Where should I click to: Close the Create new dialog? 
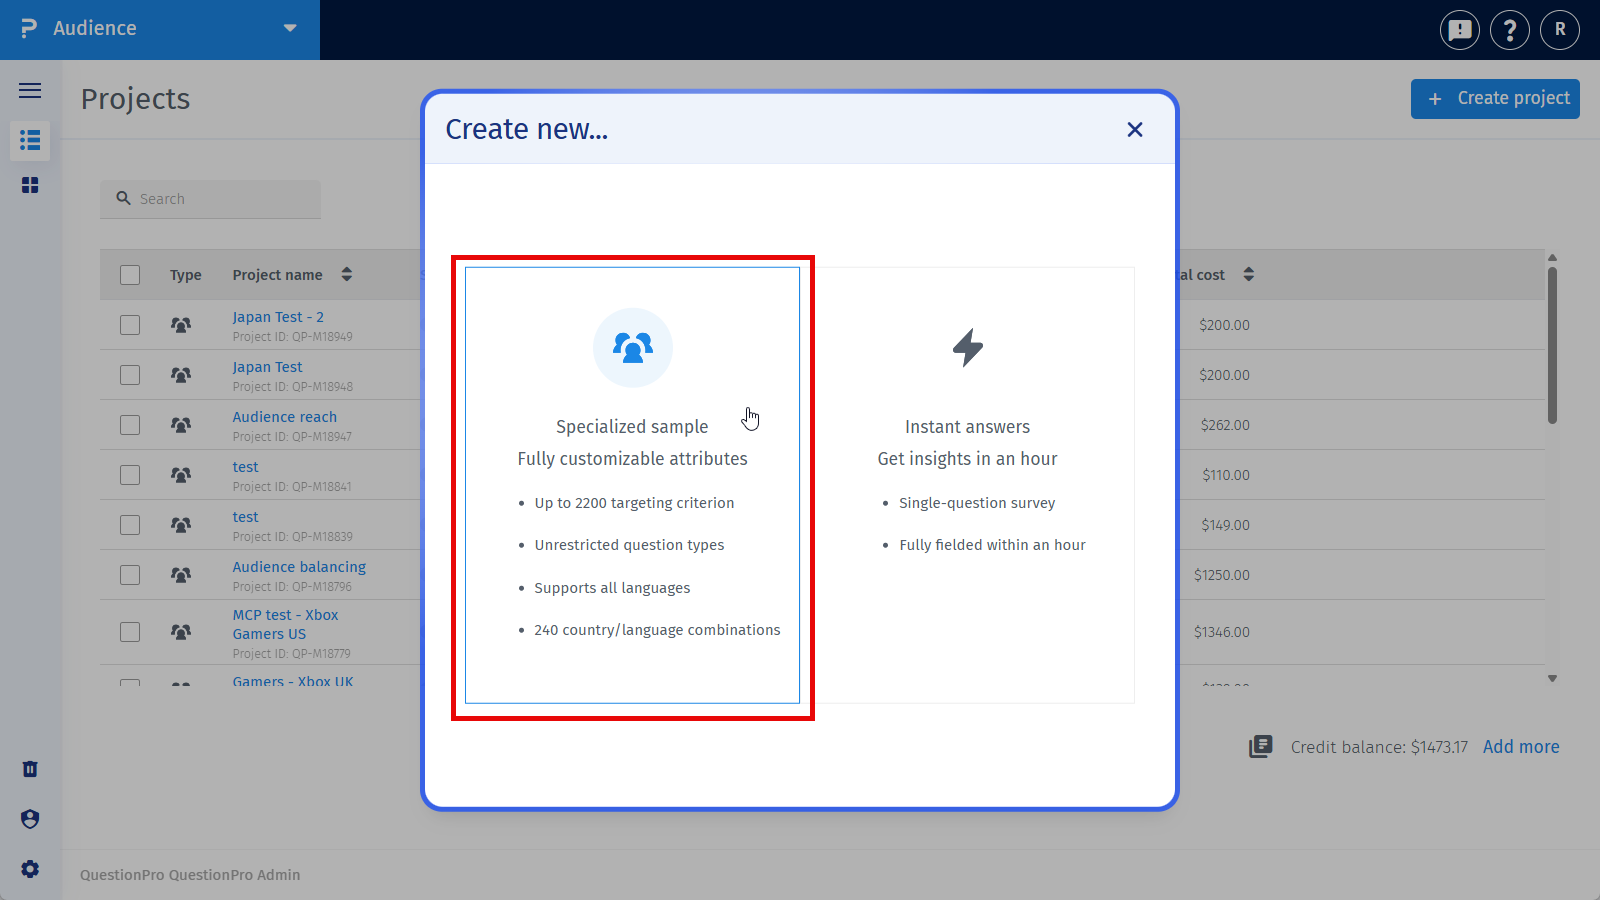[x=1135, y=129]
